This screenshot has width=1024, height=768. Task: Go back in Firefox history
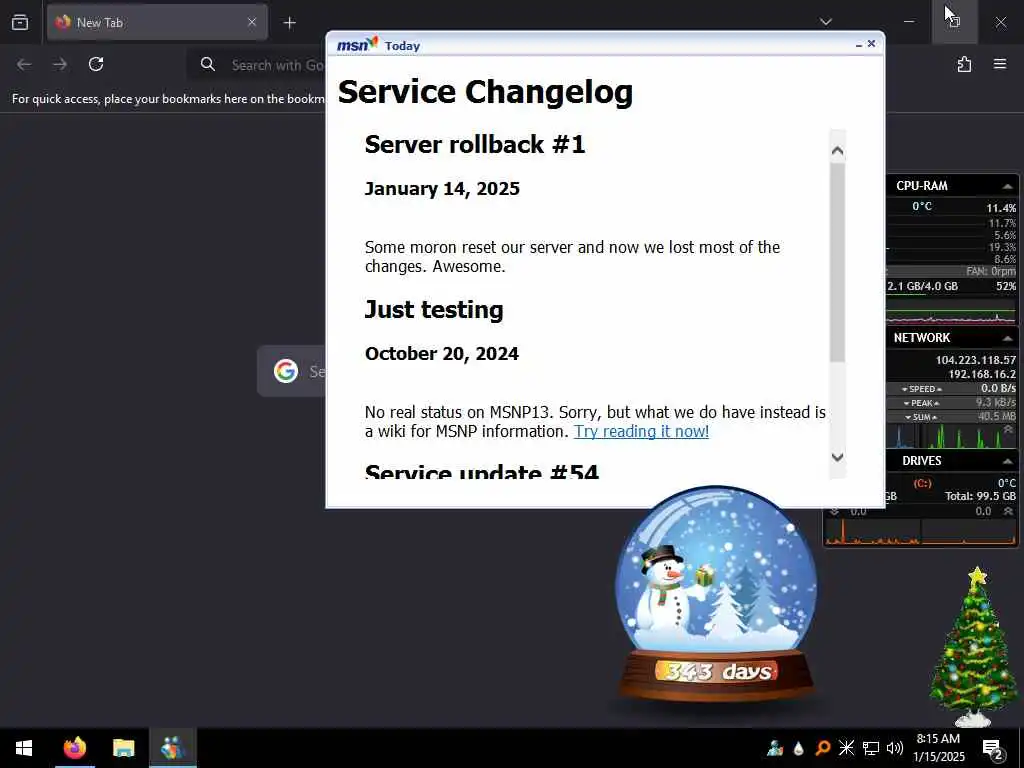tap(24, 64)
